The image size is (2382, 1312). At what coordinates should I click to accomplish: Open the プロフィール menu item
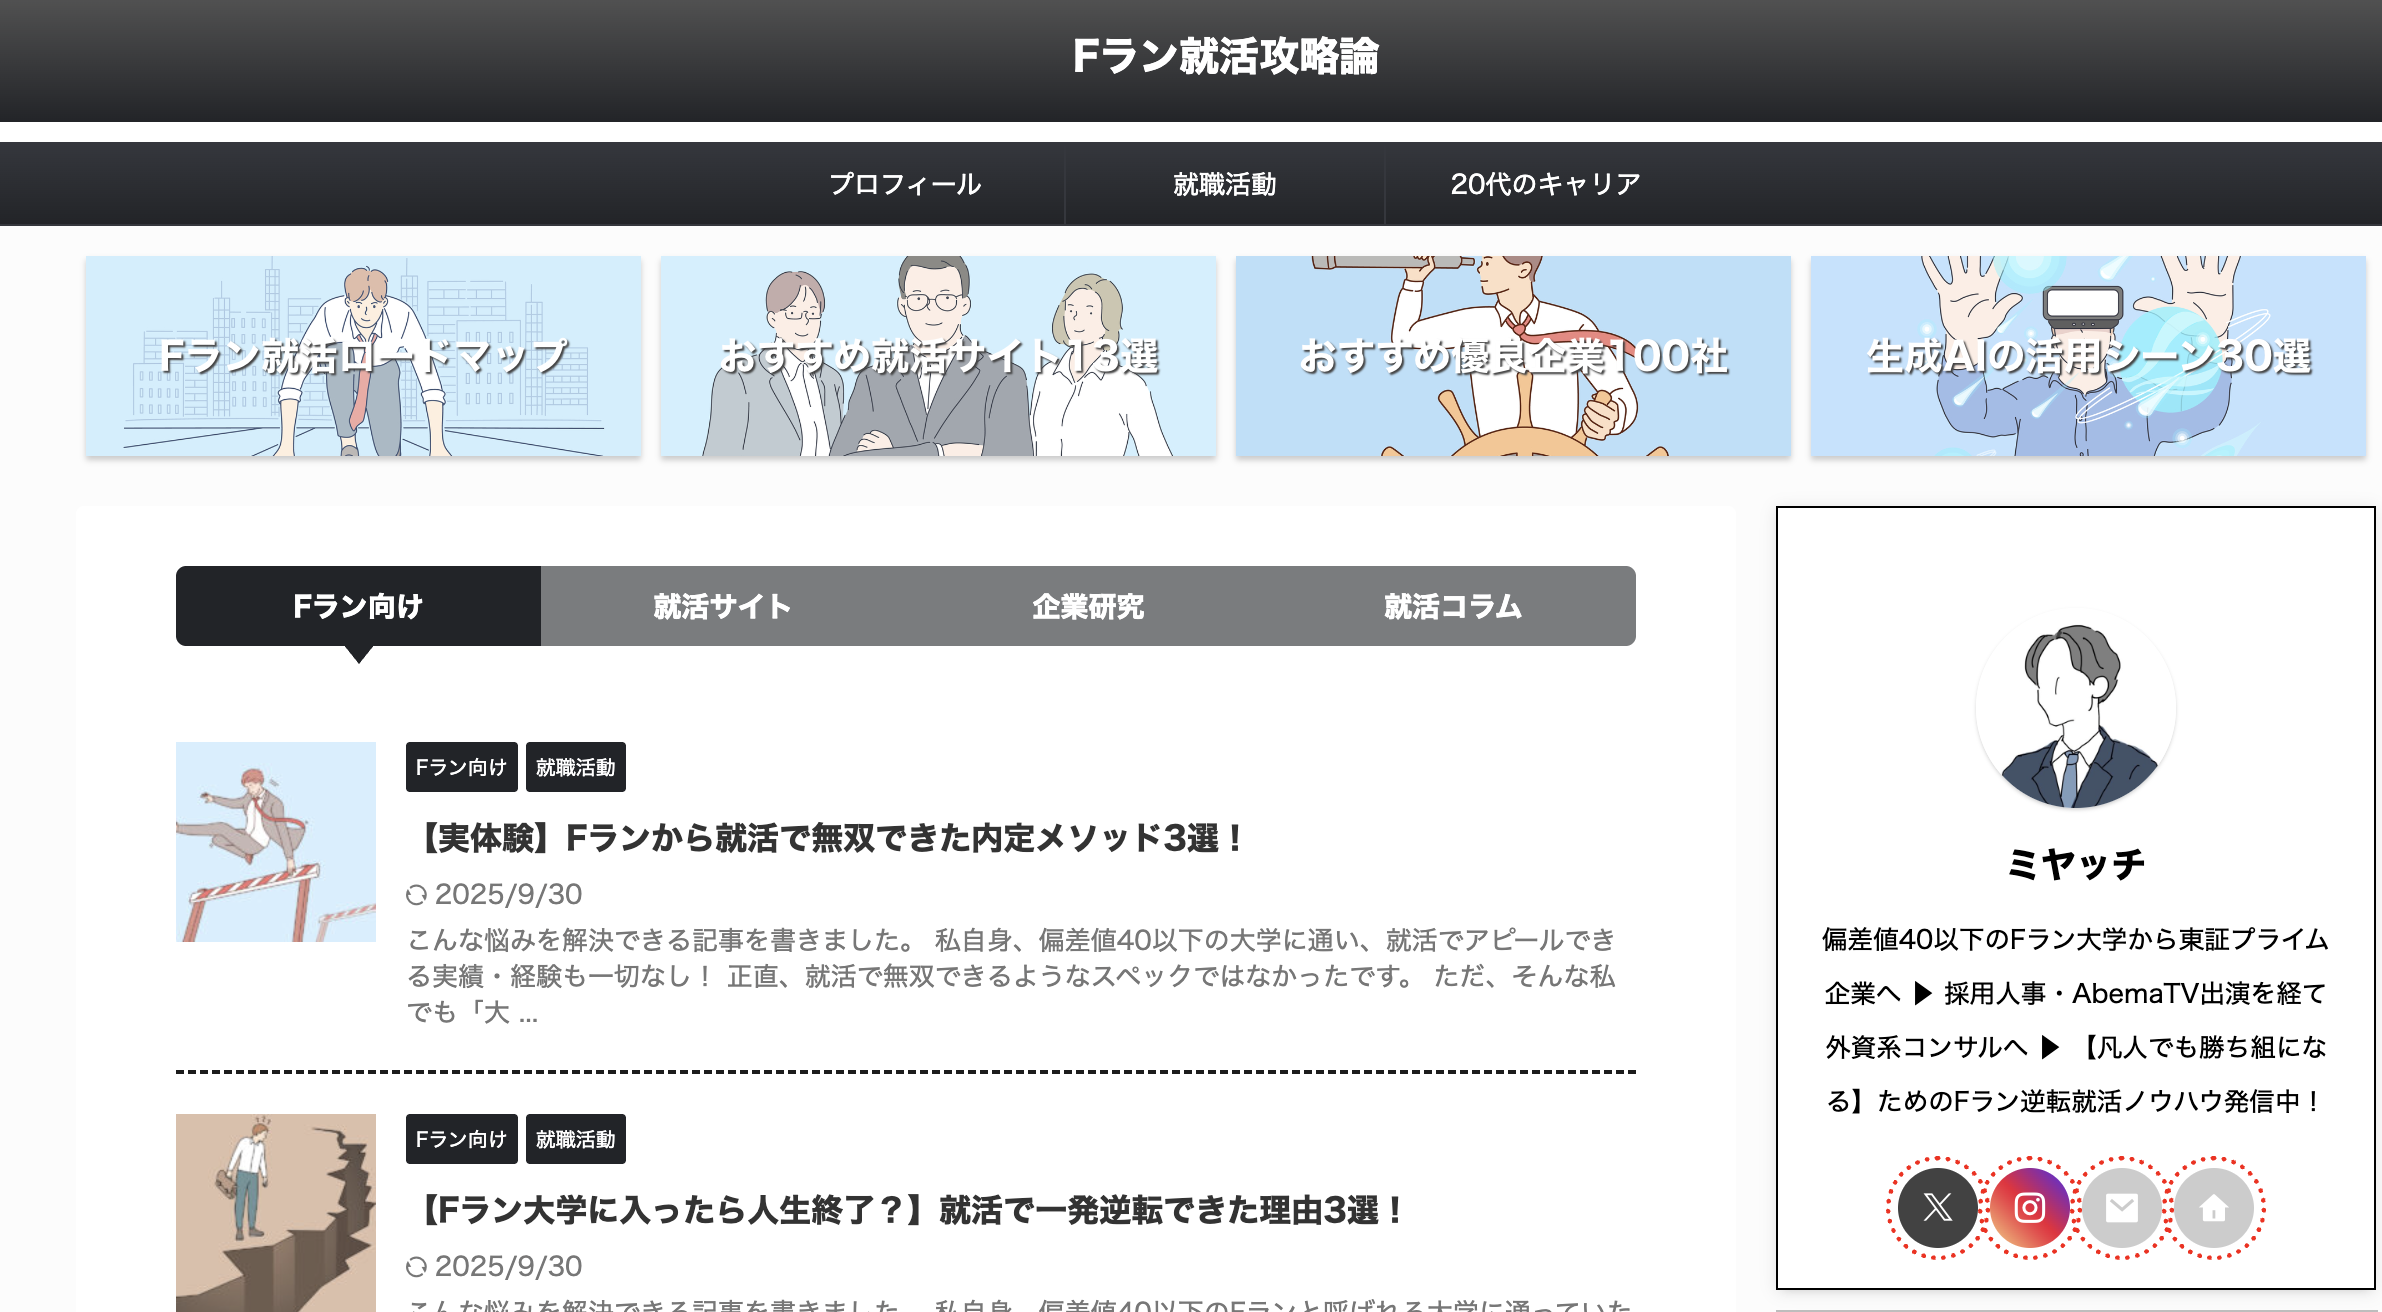coord(905,184)
